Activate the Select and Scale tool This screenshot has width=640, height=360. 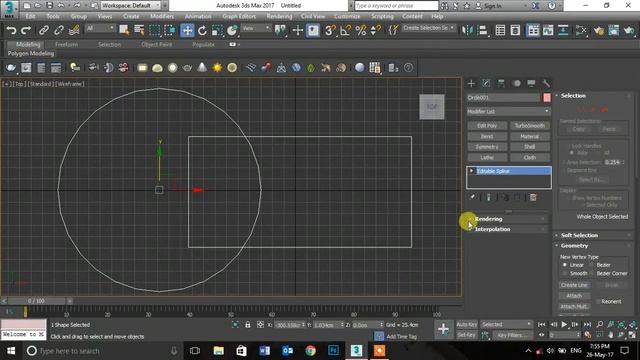[x=217, y=30]
